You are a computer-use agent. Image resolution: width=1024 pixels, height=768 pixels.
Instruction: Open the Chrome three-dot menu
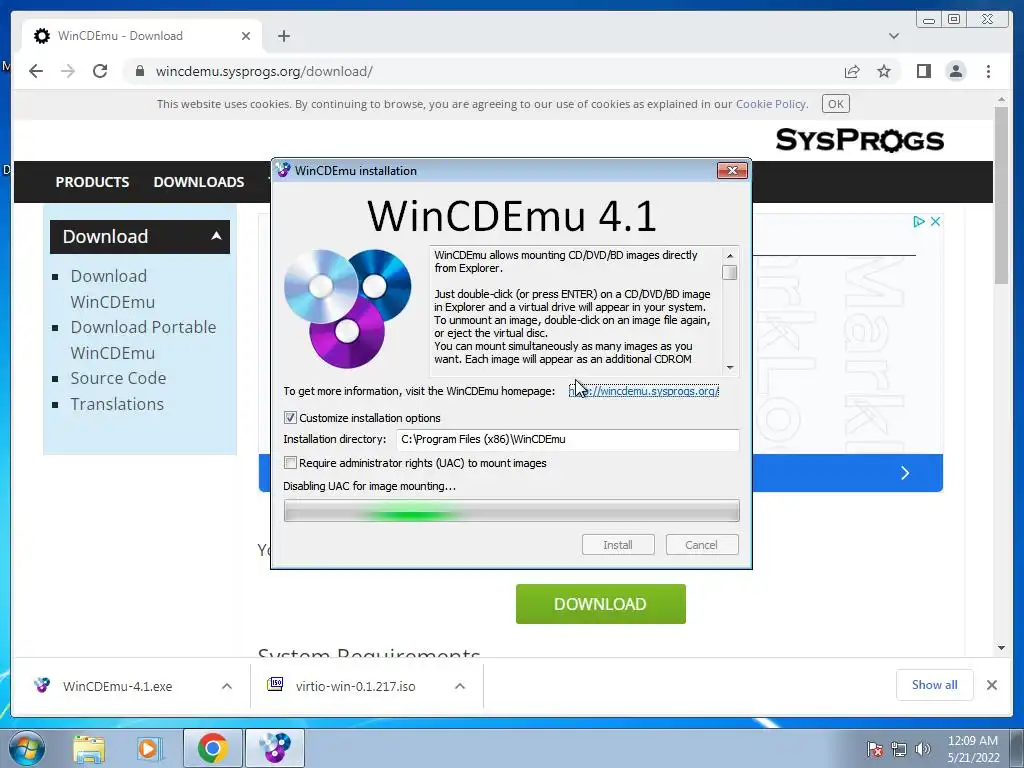pos(989,71)
